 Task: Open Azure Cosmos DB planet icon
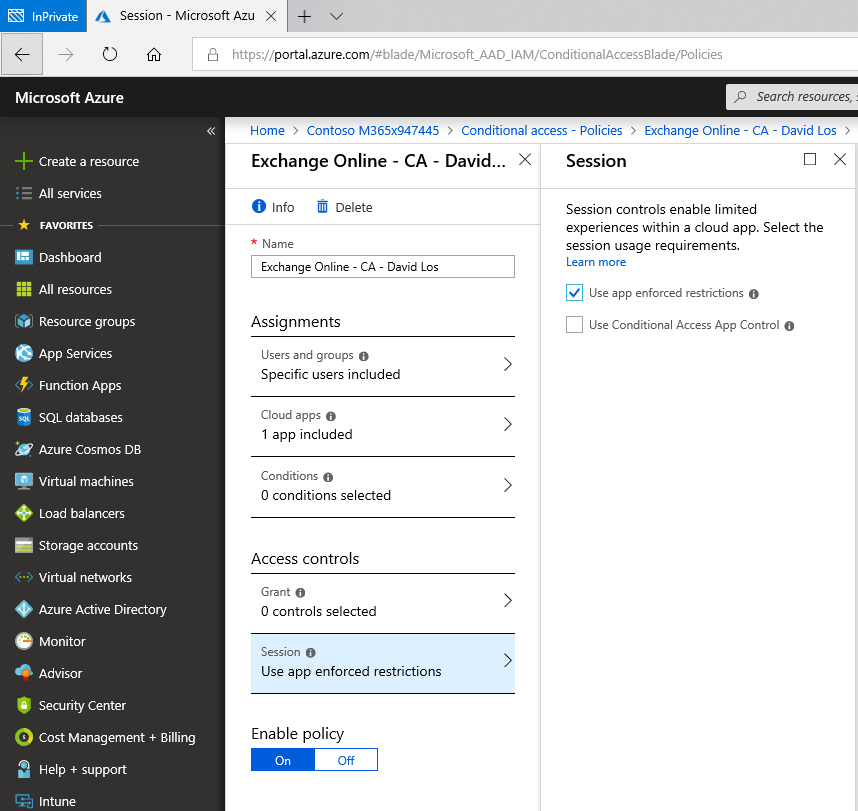coord(24,449)
